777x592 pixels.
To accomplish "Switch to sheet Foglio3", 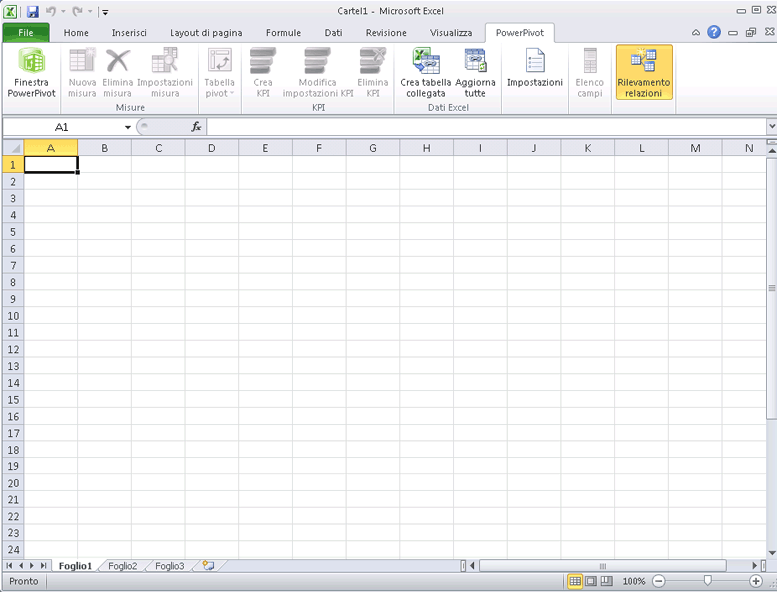I will click(x=169, y=566).
